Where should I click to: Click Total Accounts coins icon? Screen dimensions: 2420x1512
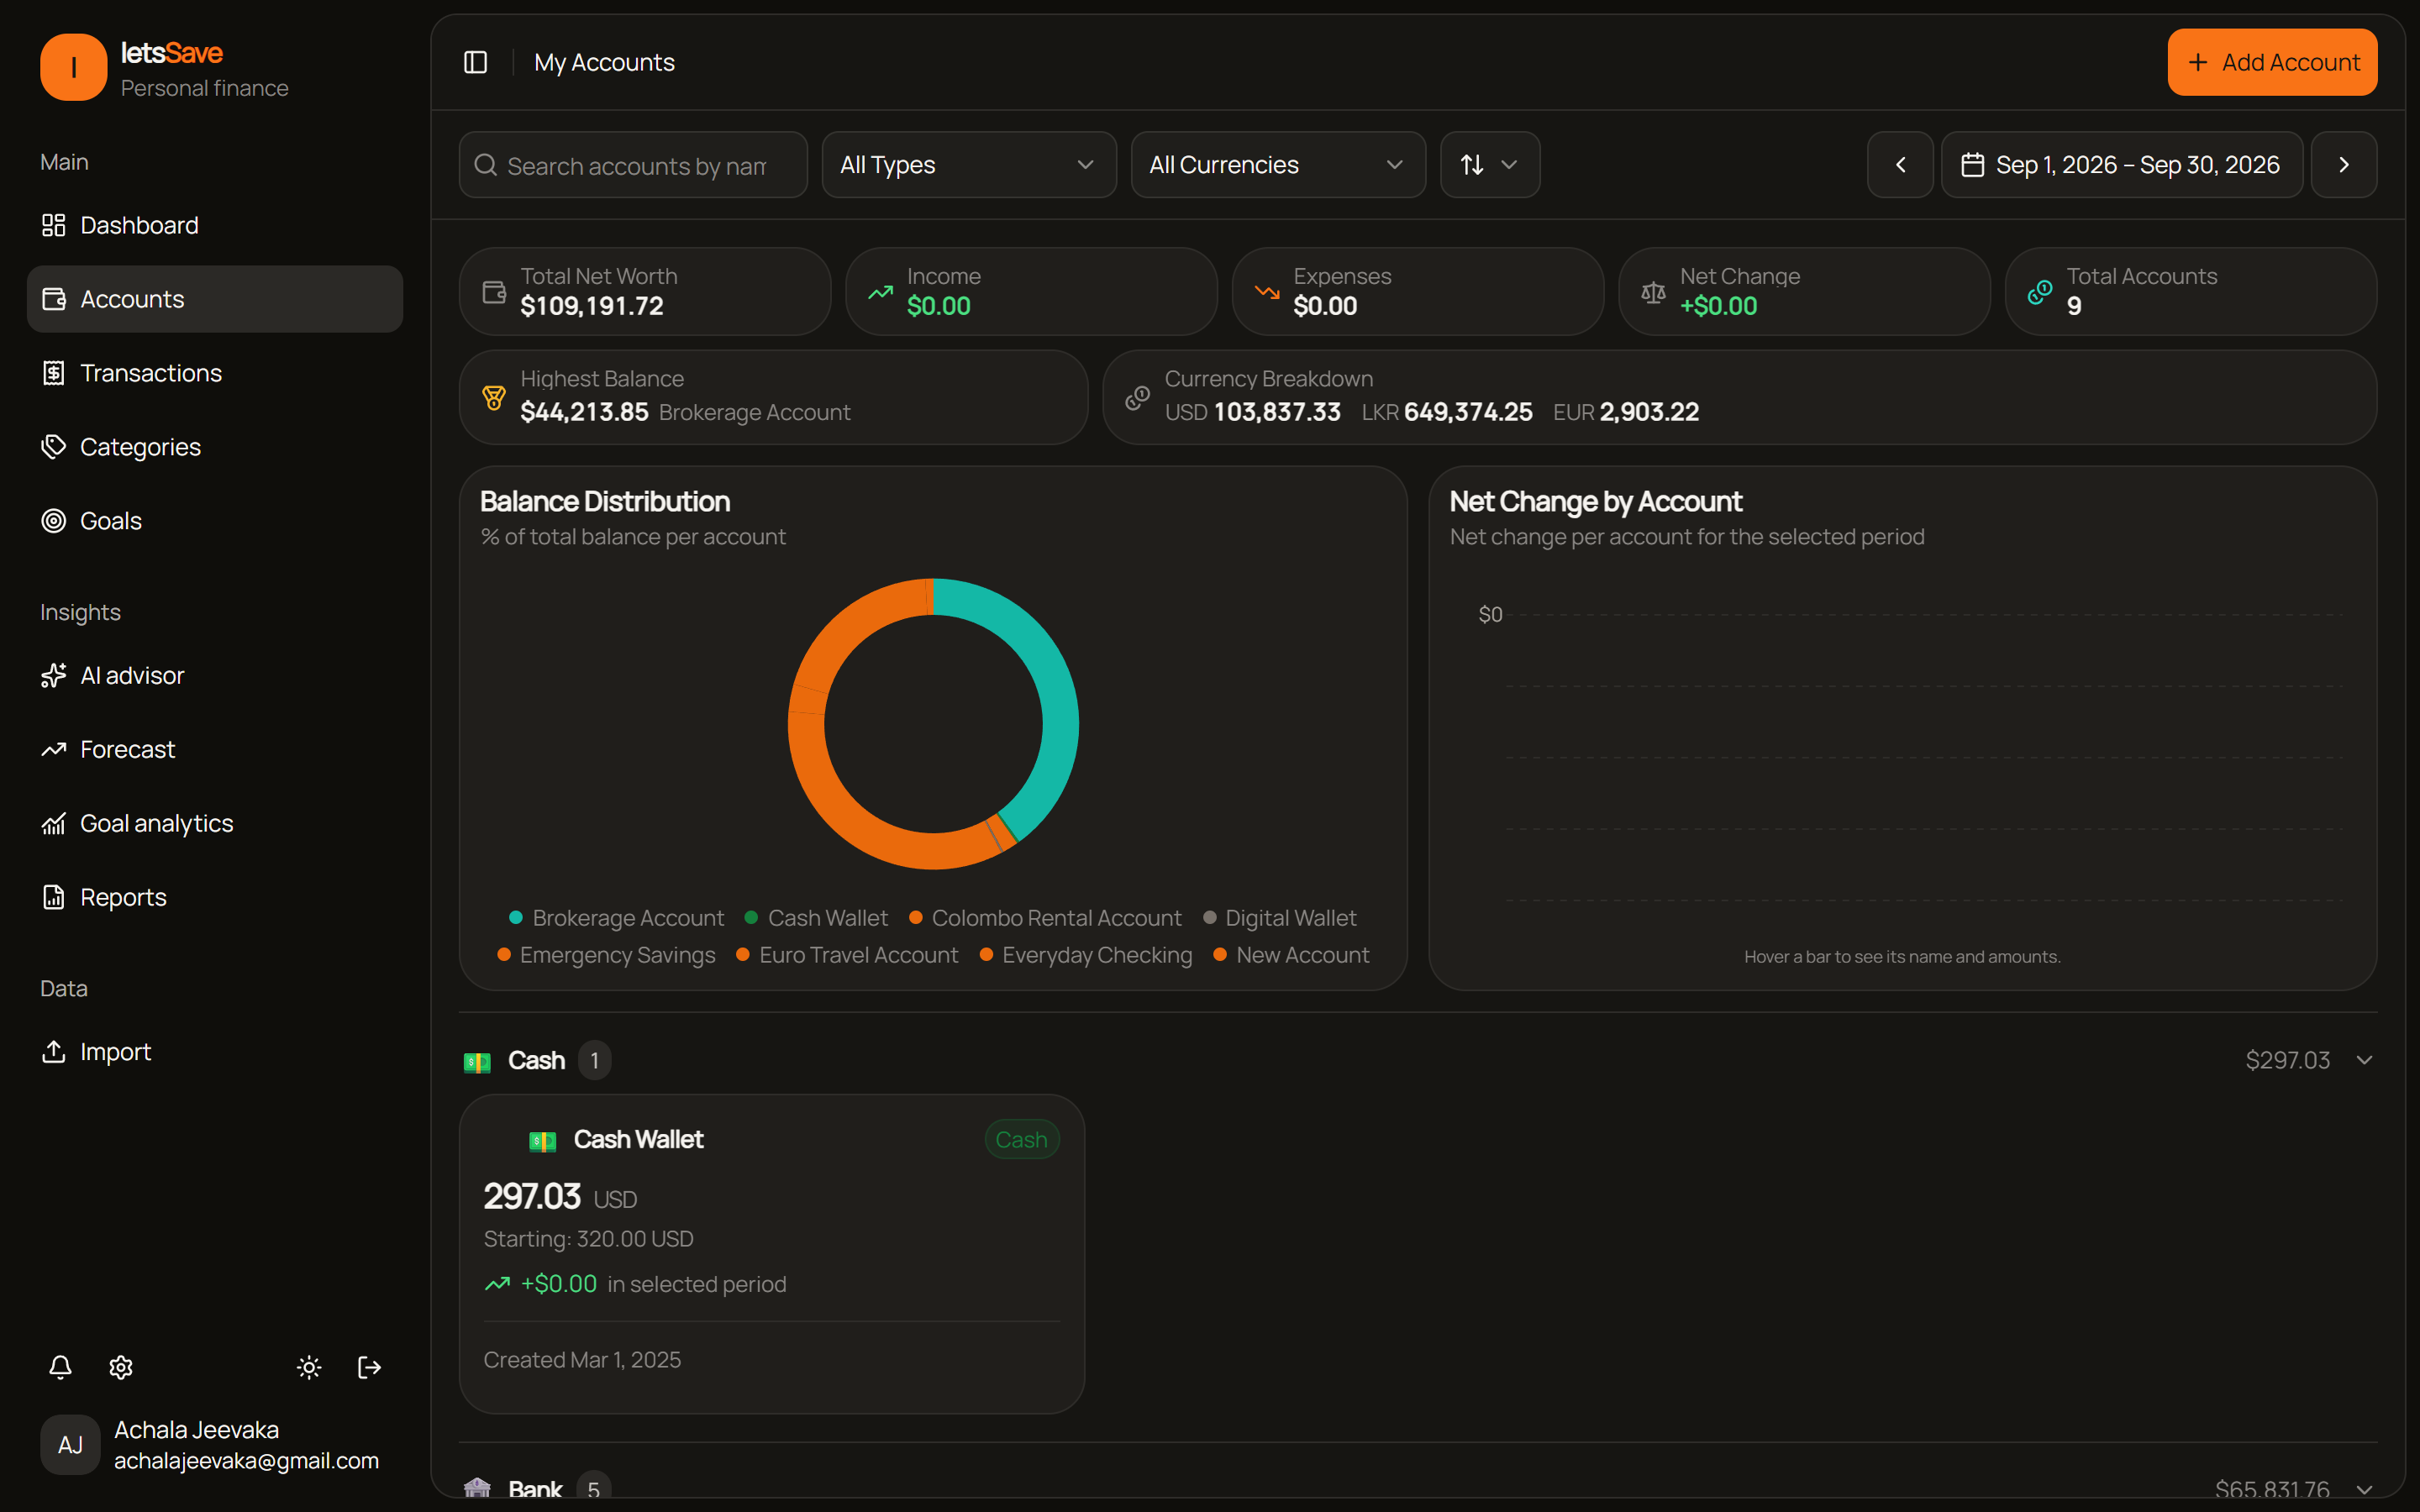[x=2040, y=292]
